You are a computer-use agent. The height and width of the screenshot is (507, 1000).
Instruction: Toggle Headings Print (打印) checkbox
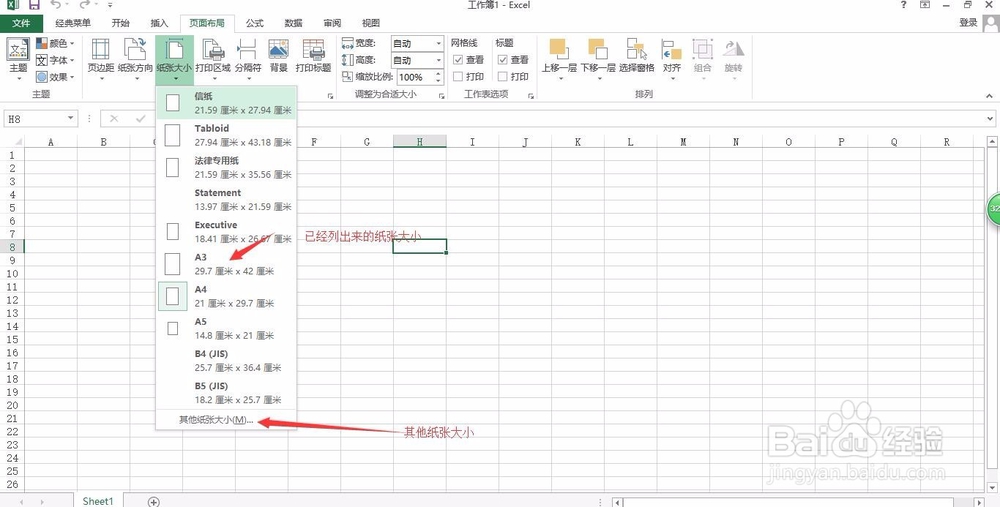click(503, 77)
